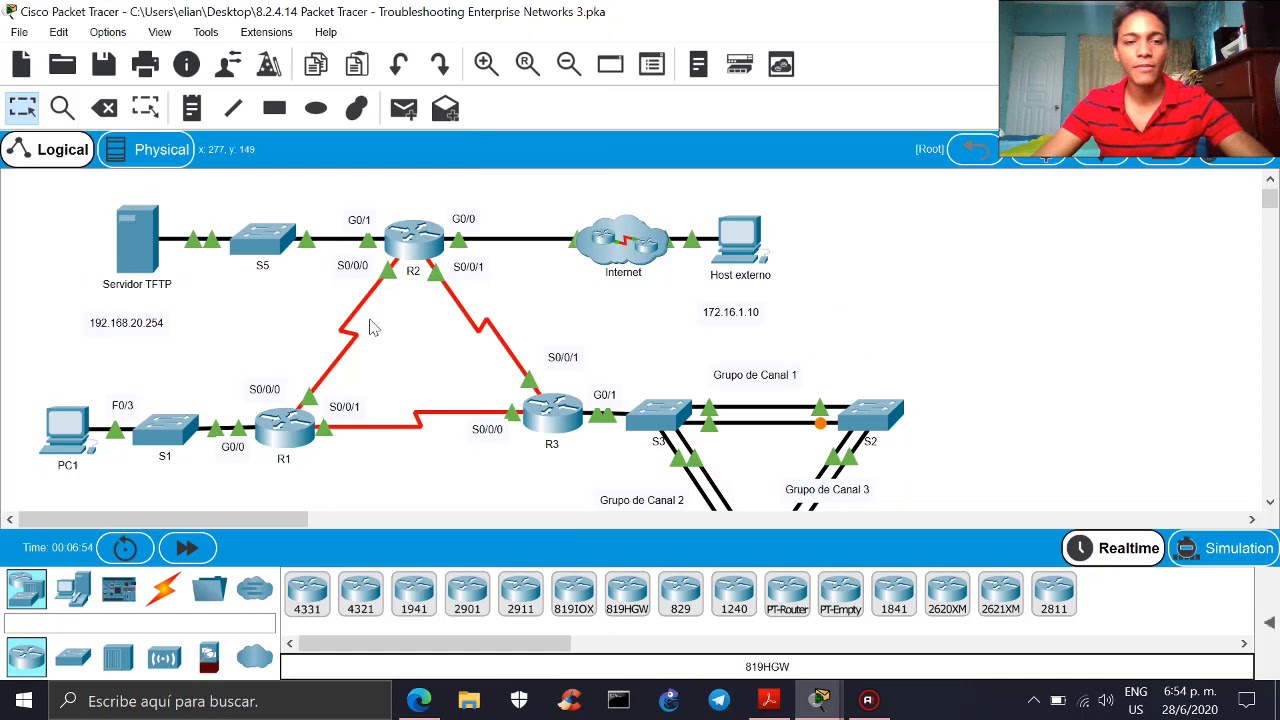This screenshot has width=1280, height=720.
Task: Copy selection with copy icon
Action: pos(315,65)
